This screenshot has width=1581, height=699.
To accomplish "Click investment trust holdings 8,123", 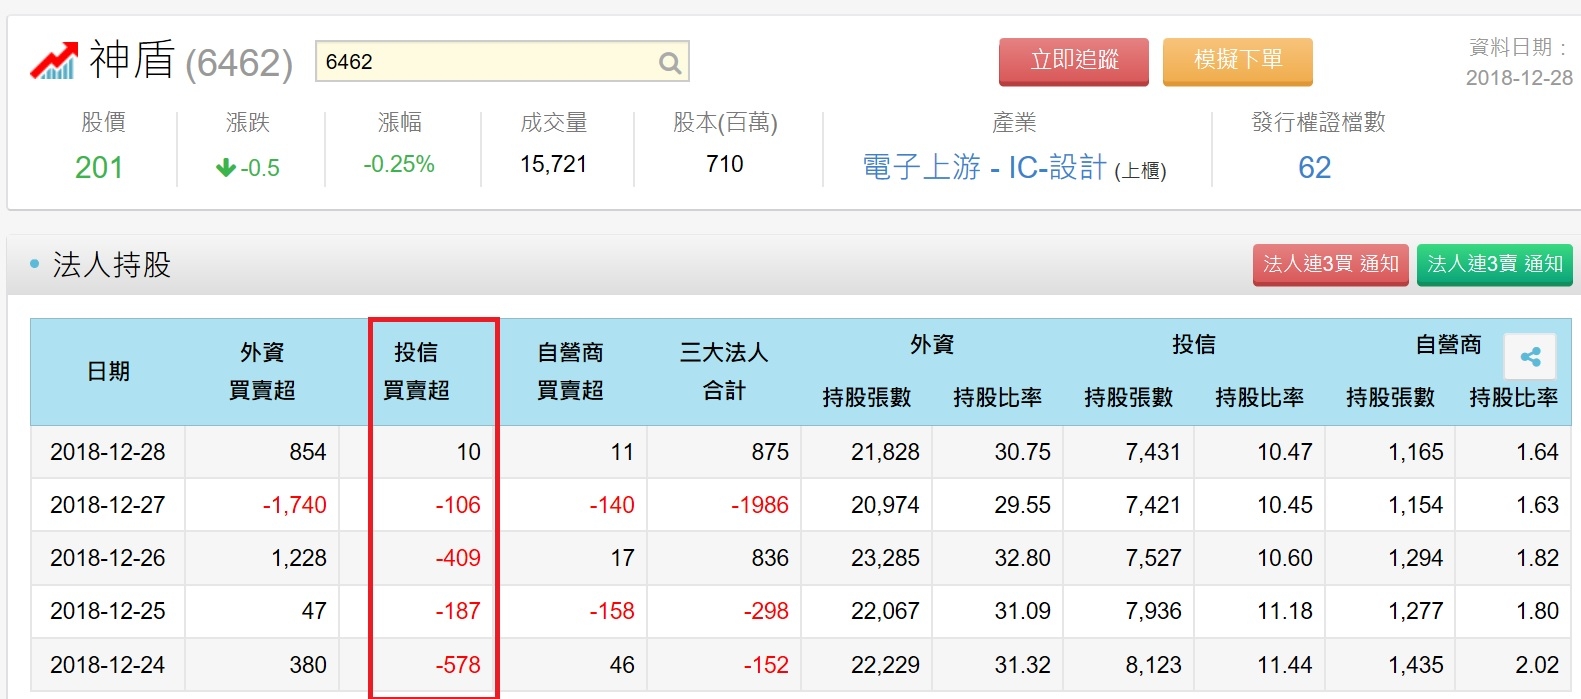I will coord(1153,665).
